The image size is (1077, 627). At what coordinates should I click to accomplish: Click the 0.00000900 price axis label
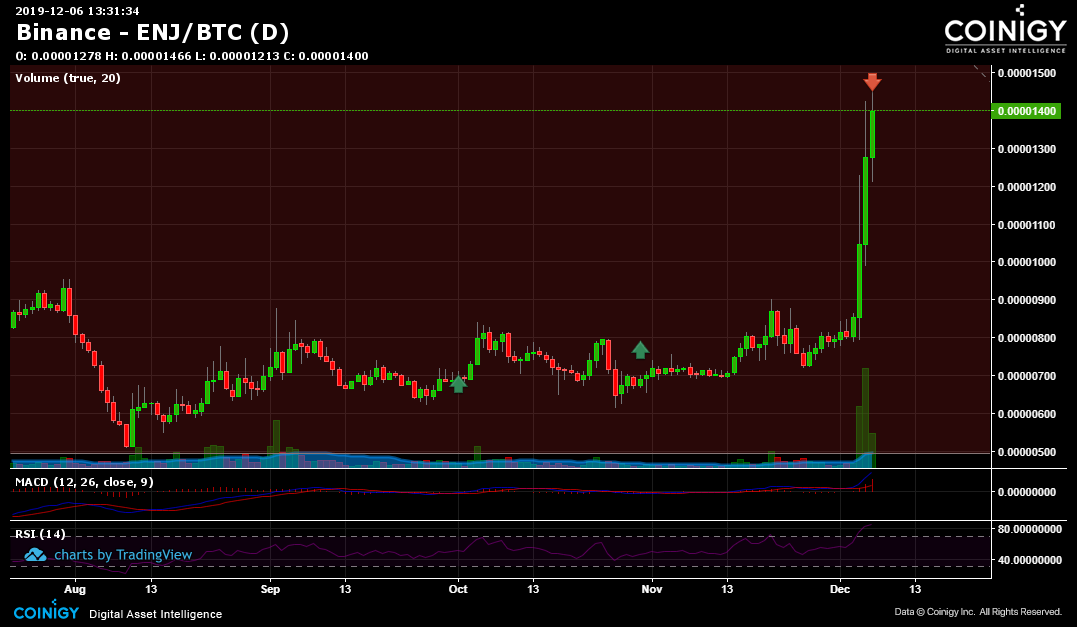click(1027, 300)
